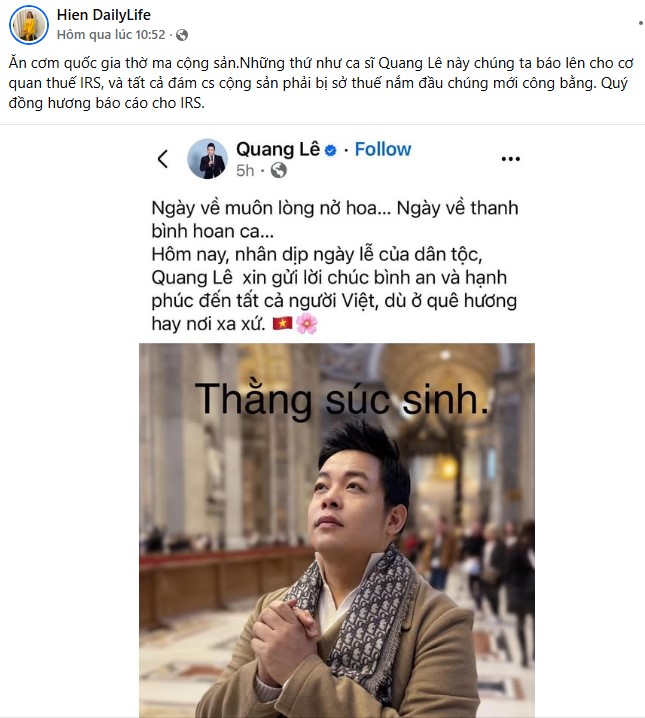Open the post timestamp Hôm qua lúc 10:52
This screenshot has height=718, width=645.
pos(111,35)
